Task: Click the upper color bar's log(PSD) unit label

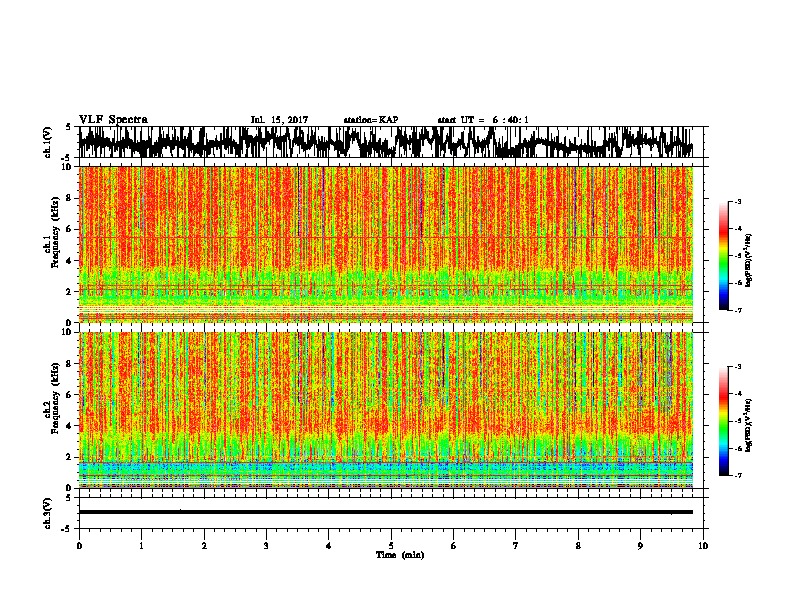Action: click(749, 261)
